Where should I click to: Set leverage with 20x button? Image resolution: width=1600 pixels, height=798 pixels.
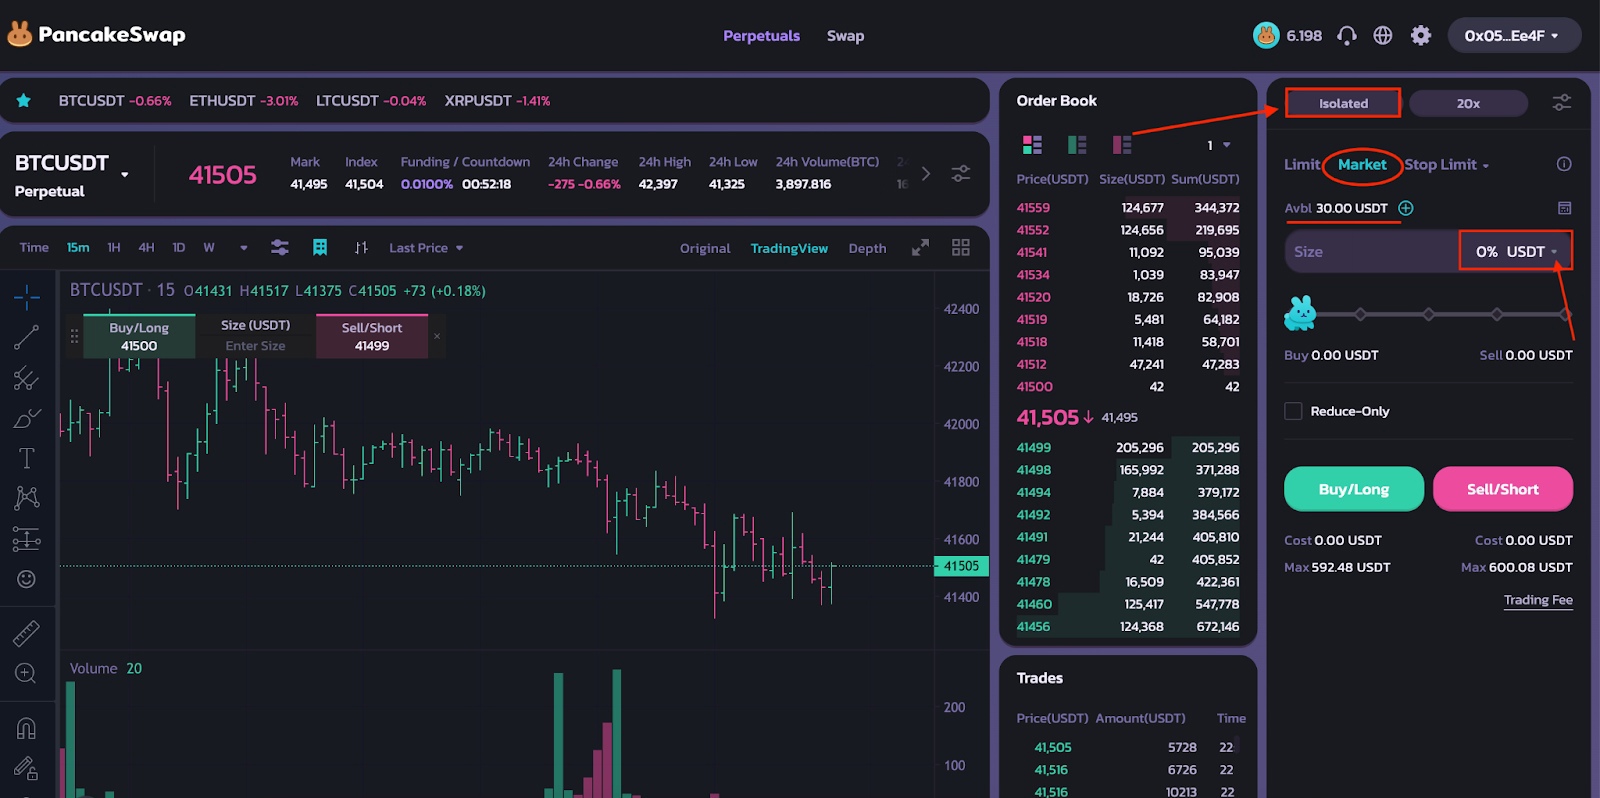(x=1468, y=103)
